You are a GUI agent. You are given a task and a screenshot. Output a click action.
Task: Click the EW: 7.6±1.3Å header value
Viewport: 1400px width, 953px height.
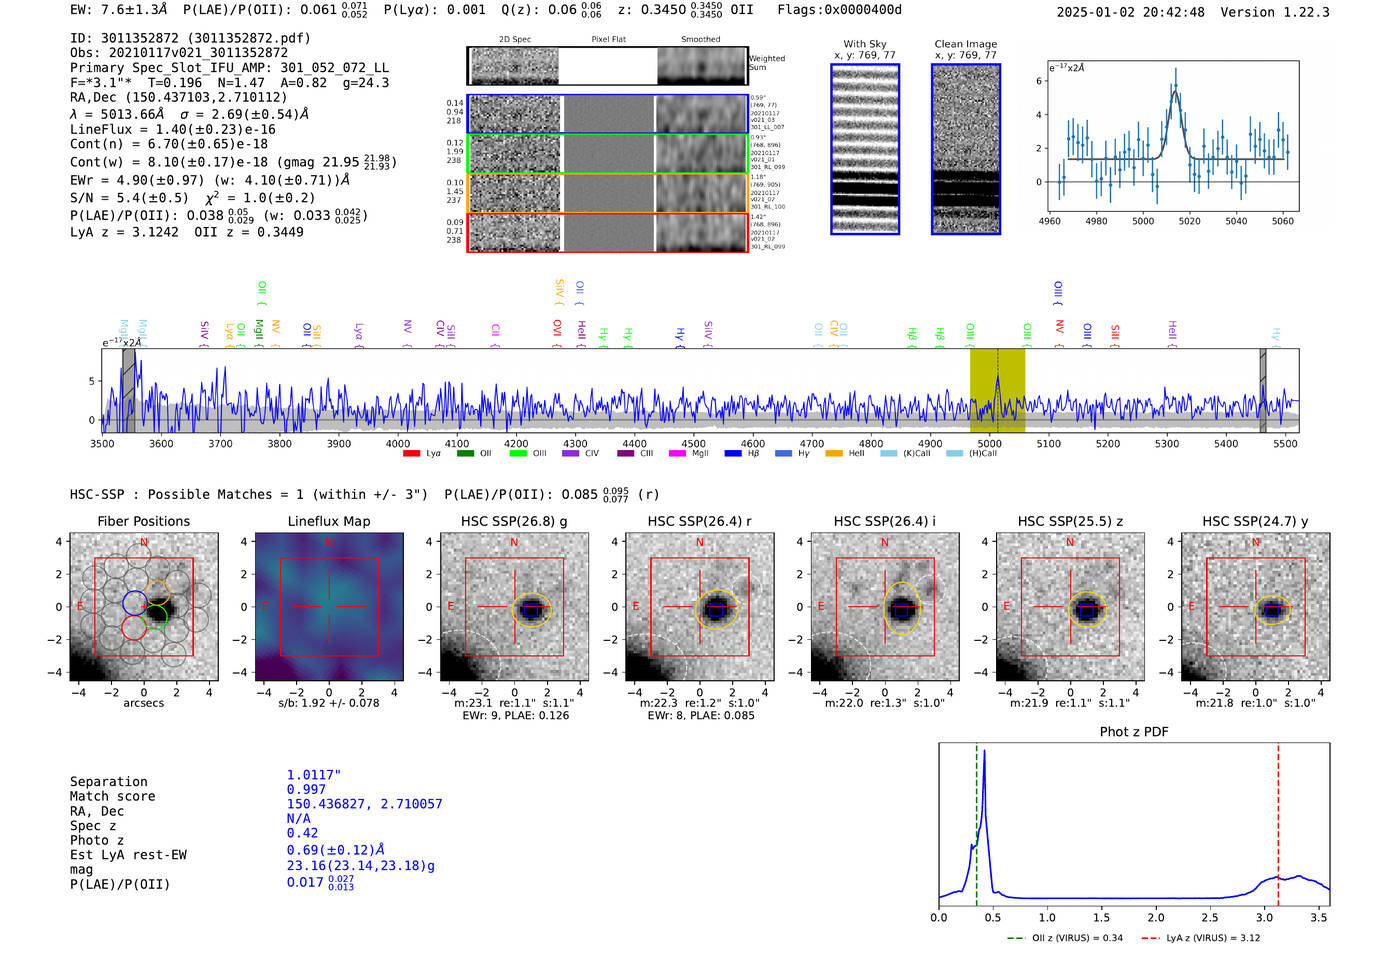[x=119, y=10]
